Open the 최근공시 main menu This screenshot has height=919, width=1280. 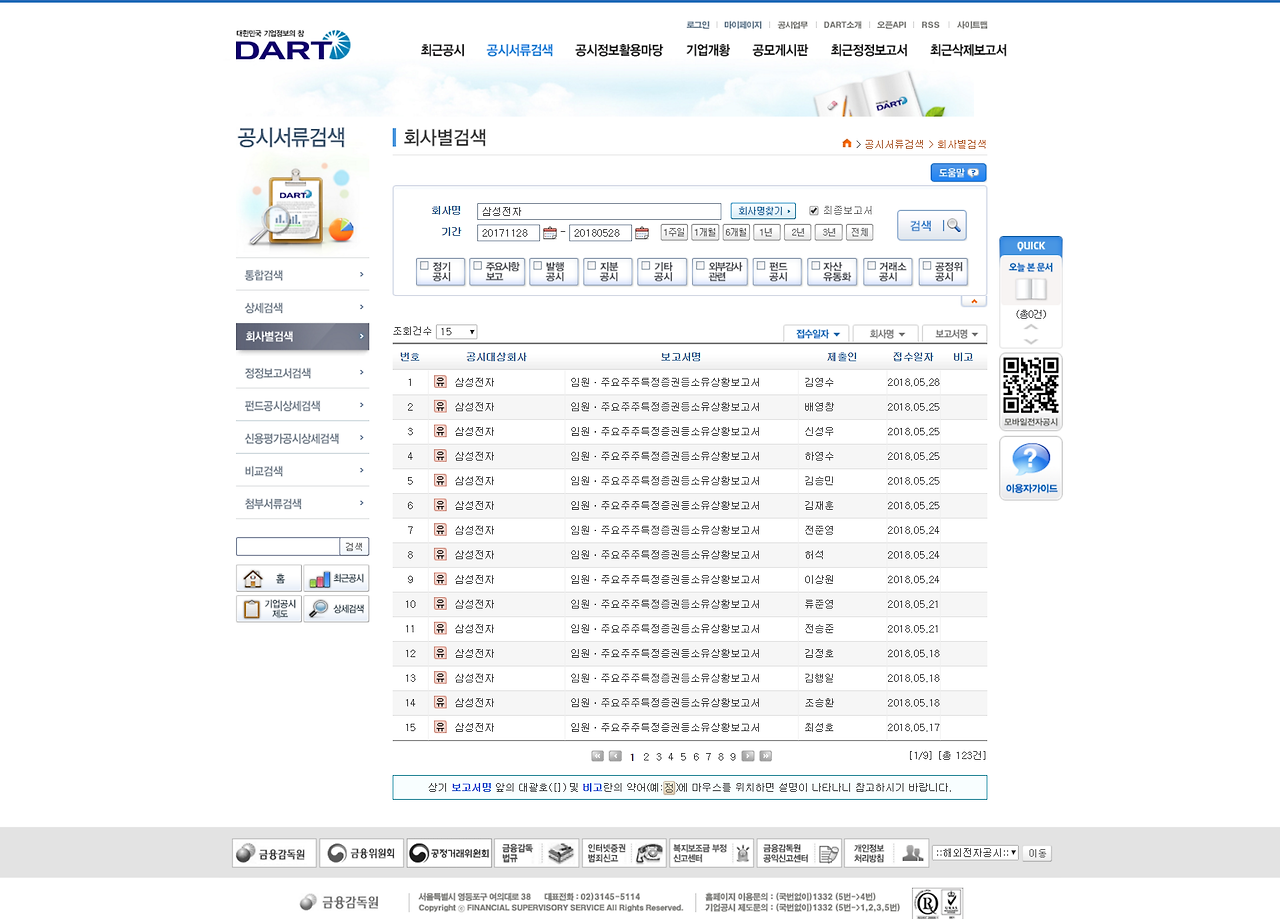pos(443,50)
